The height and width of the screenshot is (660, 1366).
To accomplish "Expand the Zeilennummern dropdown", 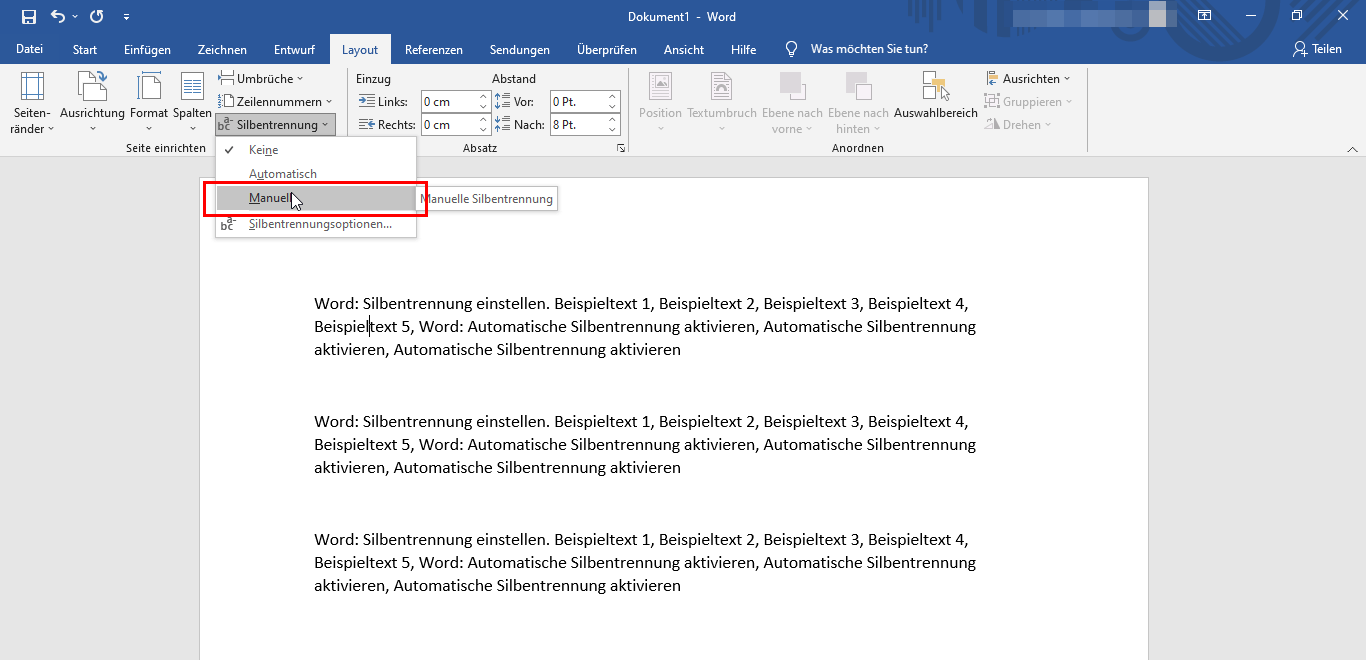I will point(275,101).
